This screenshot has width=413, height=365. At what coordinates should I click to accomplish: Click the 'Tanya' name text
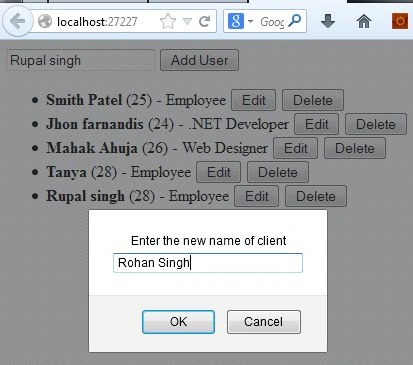[x=66, y=172]
